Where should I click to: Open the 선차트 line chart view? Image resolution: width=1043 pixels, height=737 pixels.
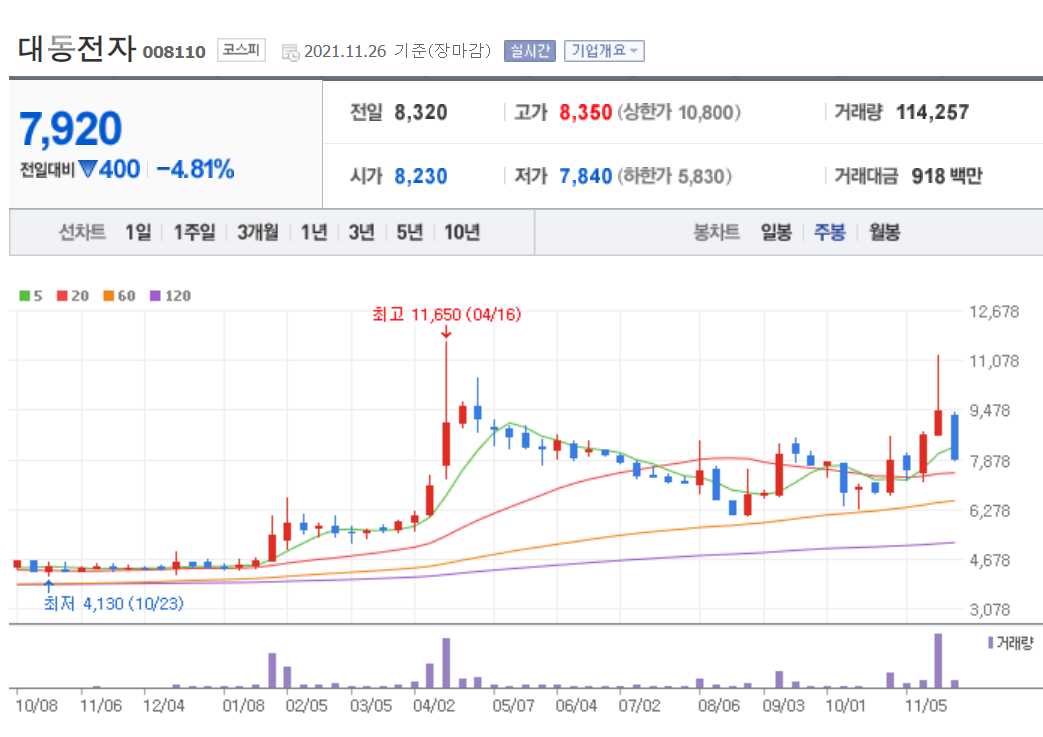[x=82, y=231]
